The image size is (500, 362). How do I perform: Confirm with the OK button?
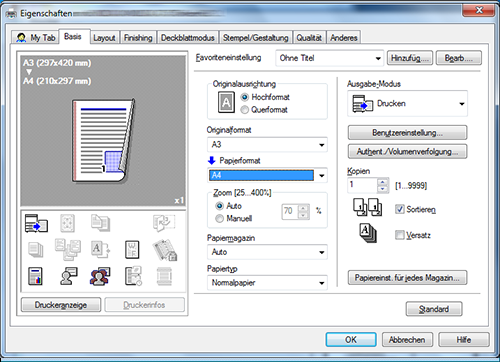tap(351, 340)
